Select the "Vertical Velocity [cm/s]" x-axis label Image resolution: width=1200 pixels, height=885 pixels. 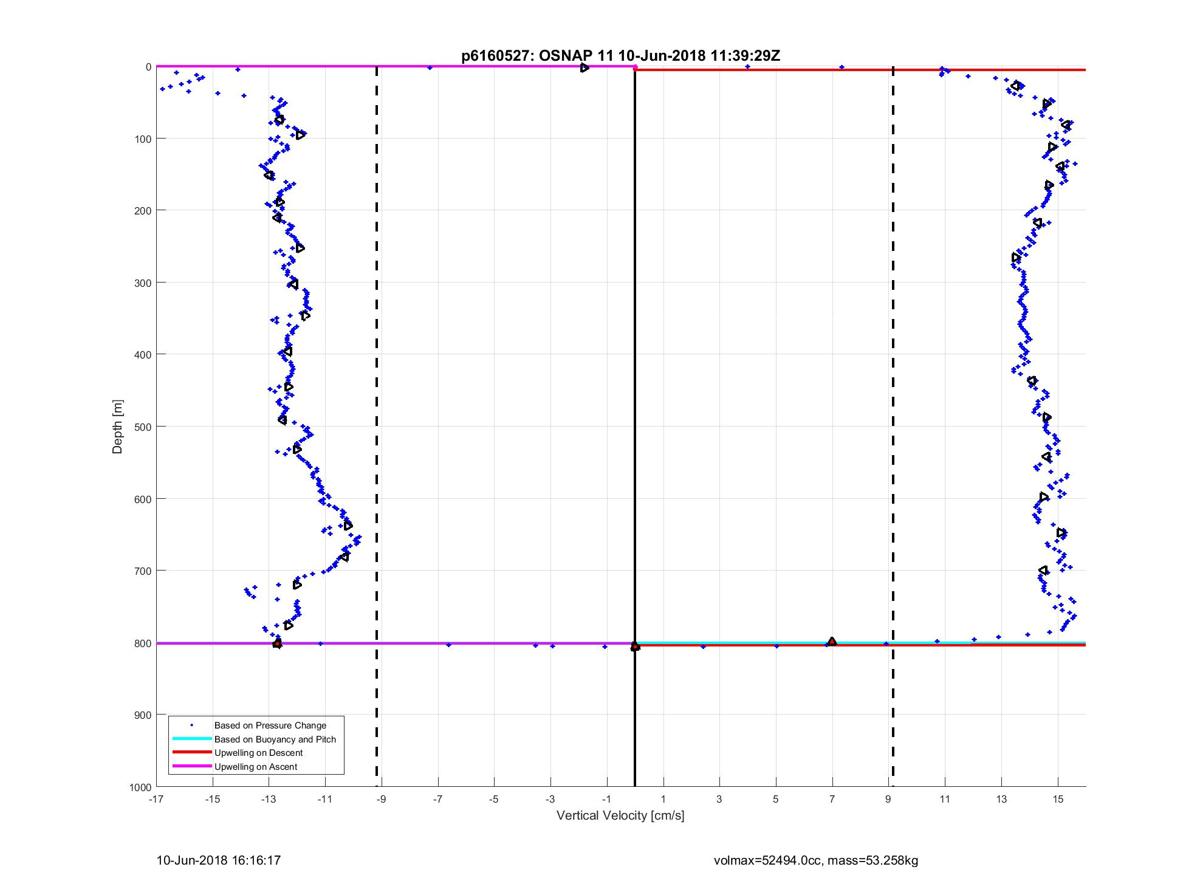(x=620, y=816)
